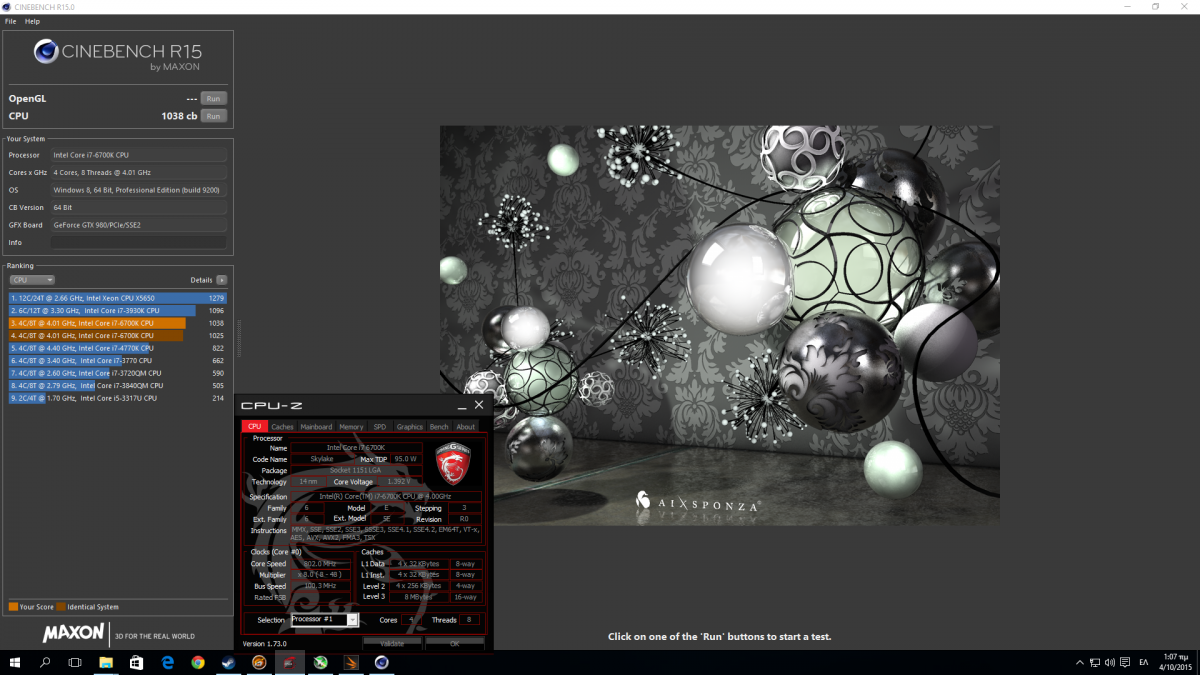Click the Show Desktop taskbar edge button
The image size is (1200, 675).
(1197, 662)
